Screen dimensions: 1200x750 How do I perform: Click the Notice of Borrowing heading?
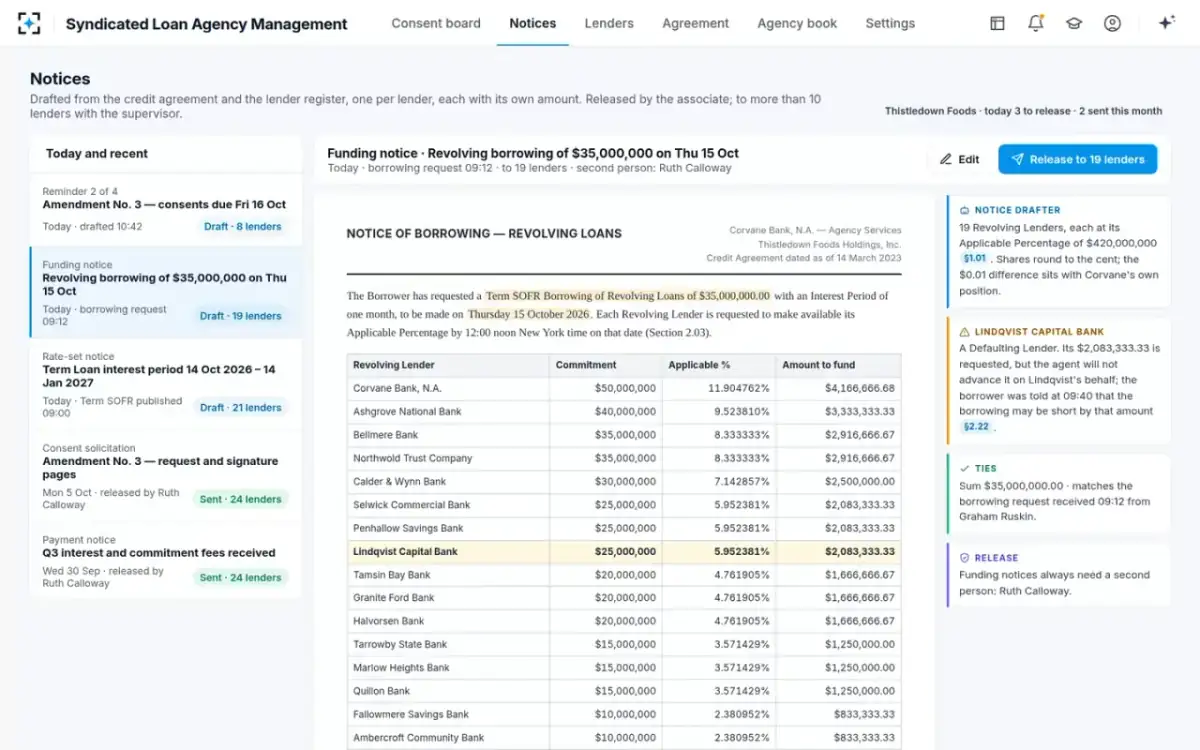[x=484, y=233]
